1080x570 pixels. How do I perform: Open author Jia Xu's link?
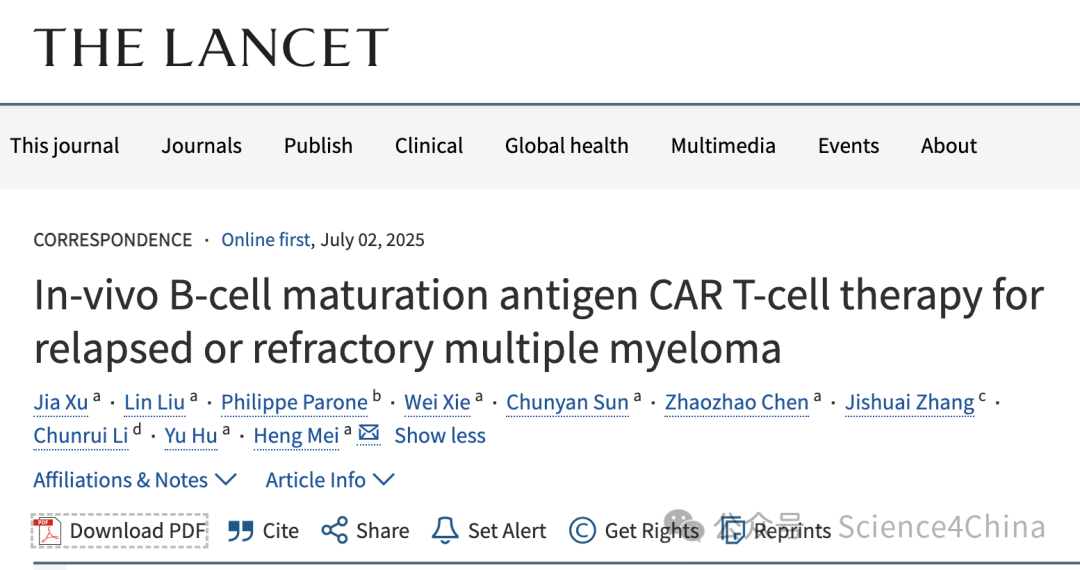[x=61, y=402]
